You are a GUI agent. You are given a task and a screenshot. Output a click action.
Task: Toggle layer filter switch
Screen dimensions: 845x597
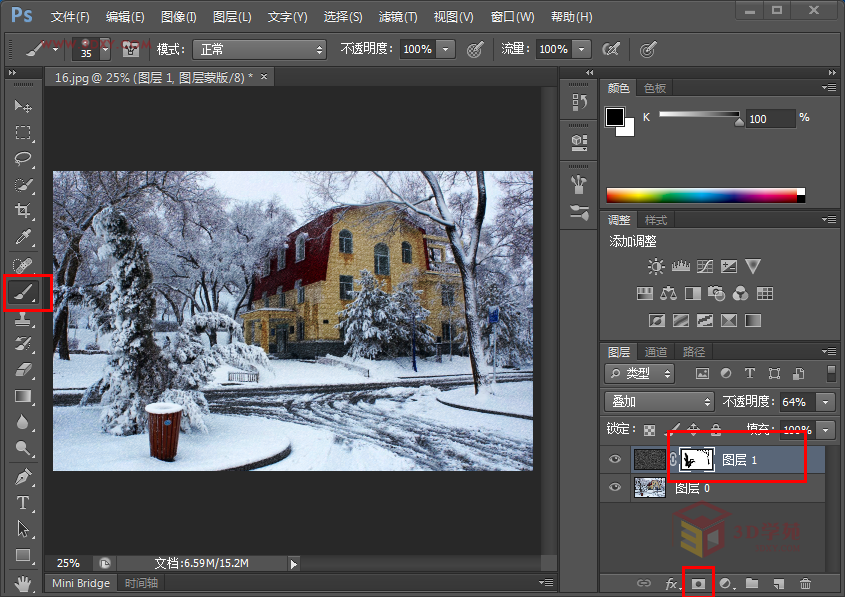pyautogui.click(x=831, y=373)
